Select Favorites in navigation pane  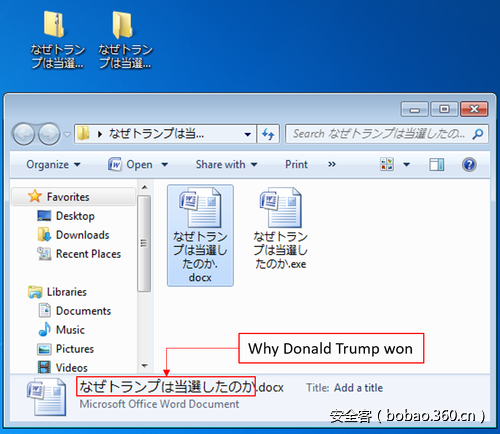[74, 197]
